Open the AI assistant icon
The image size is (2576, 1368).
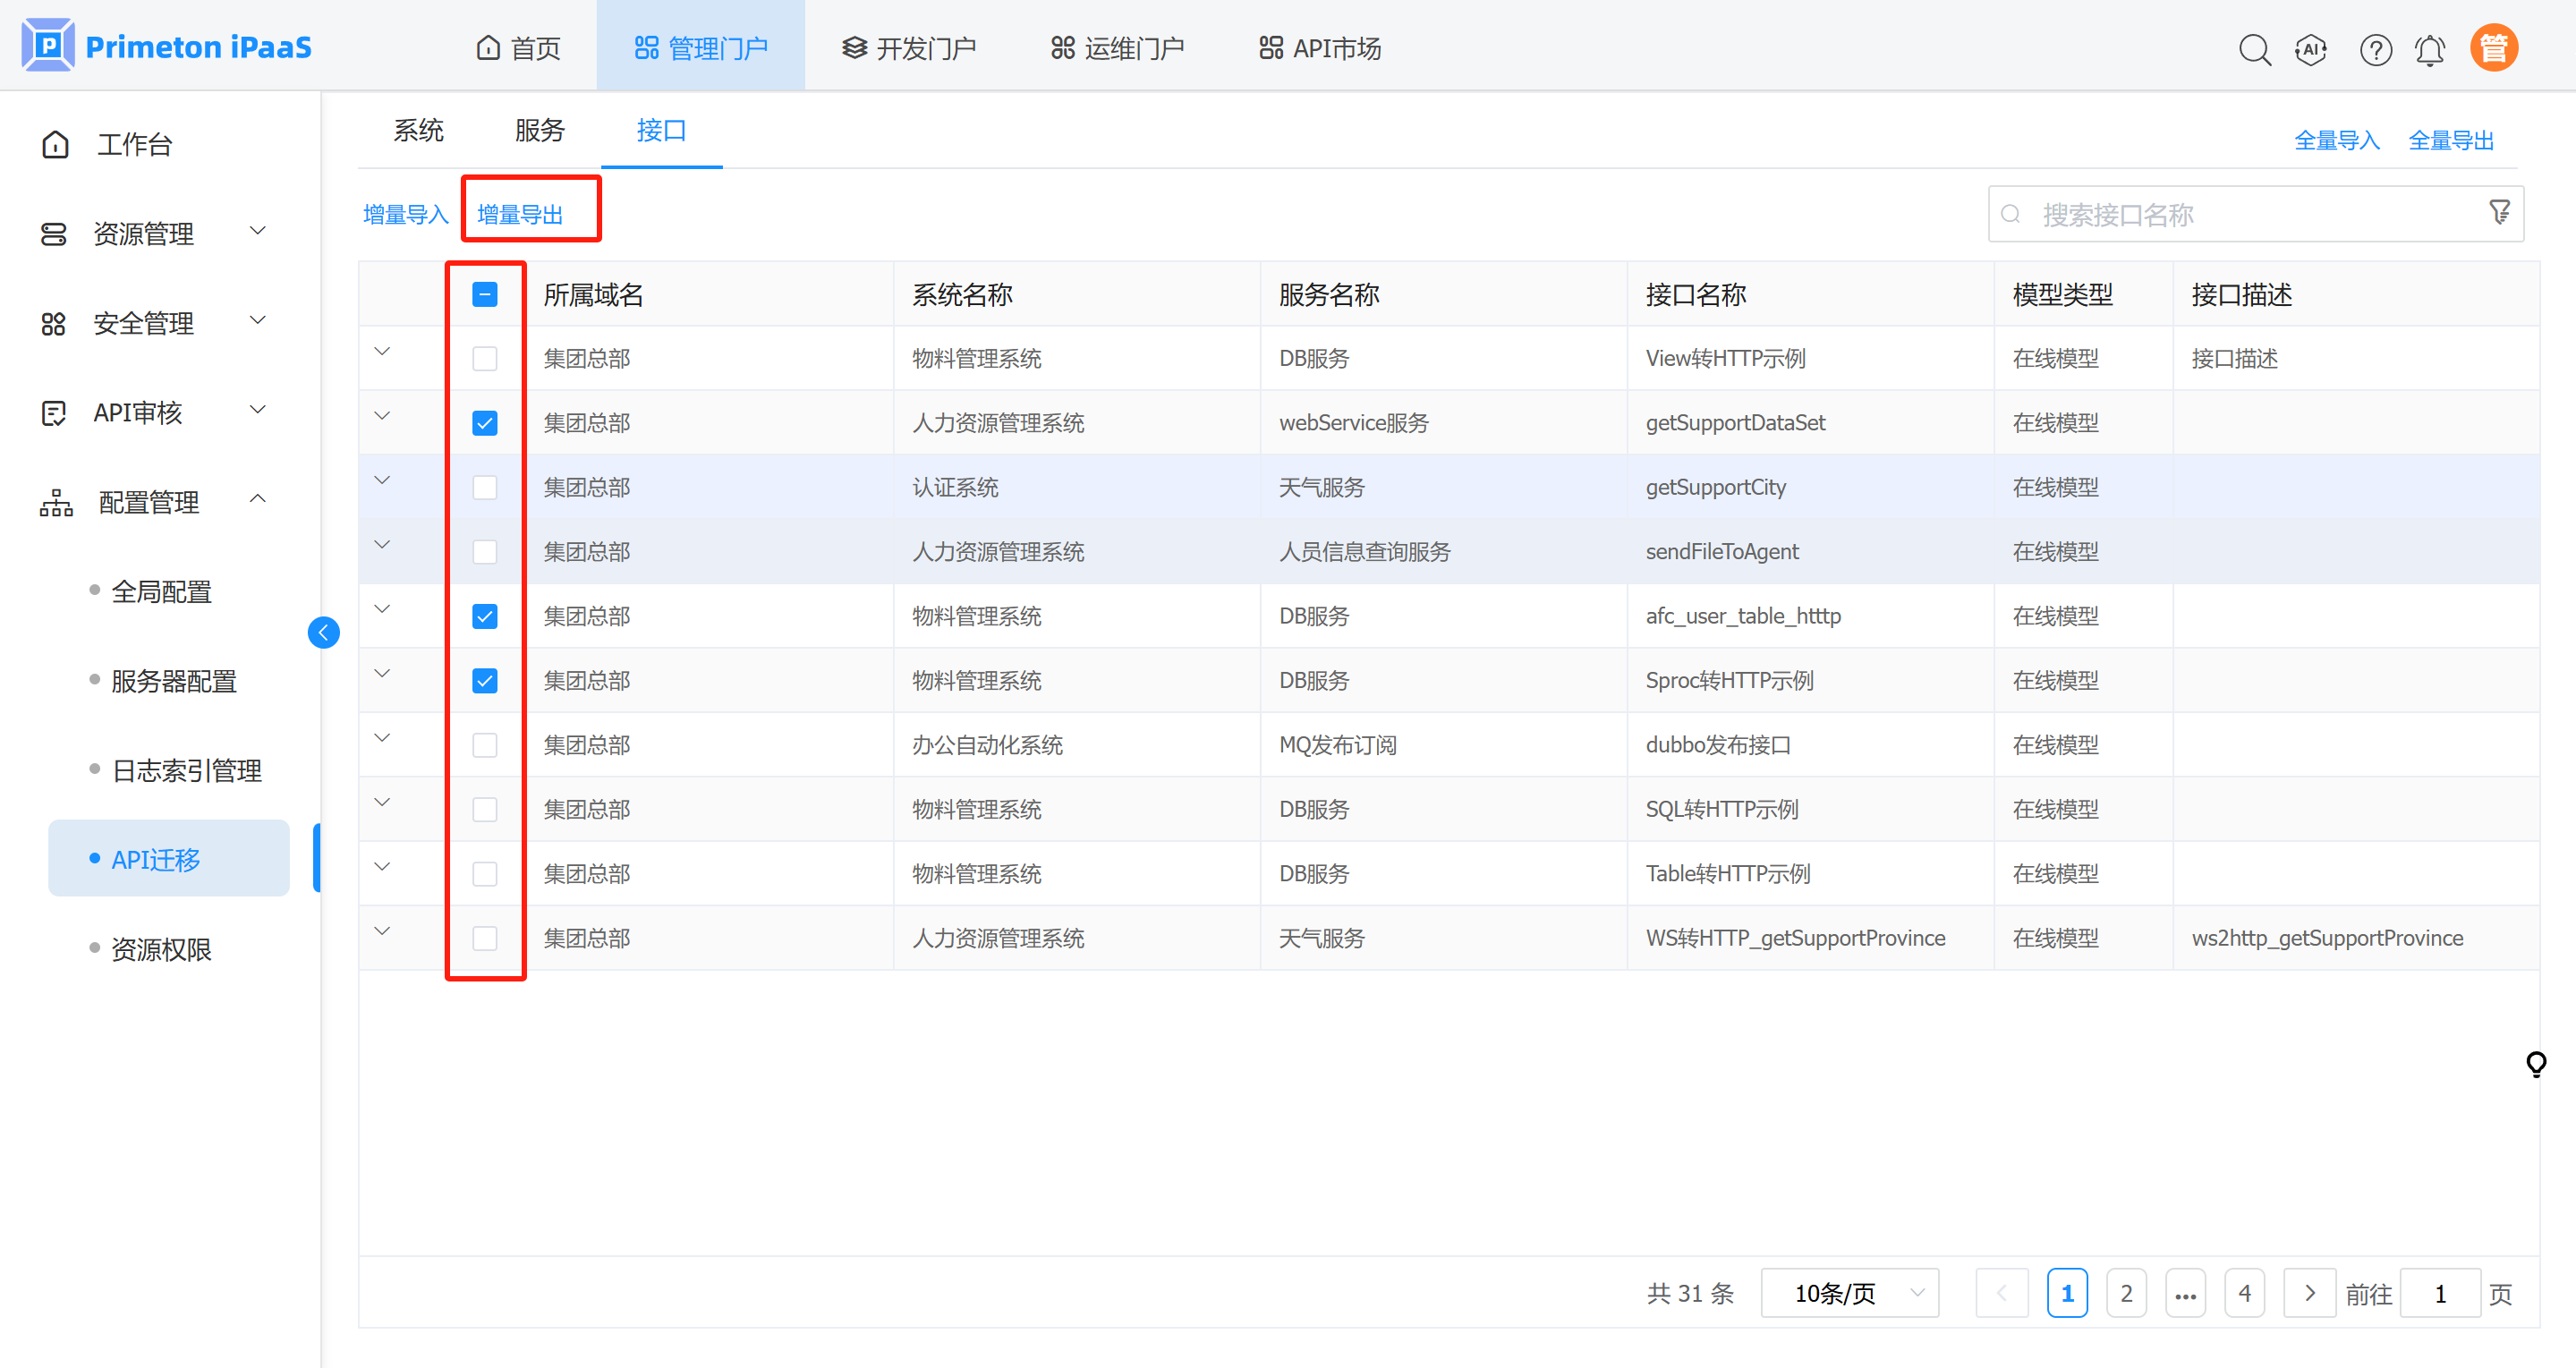coord(2311,48)
